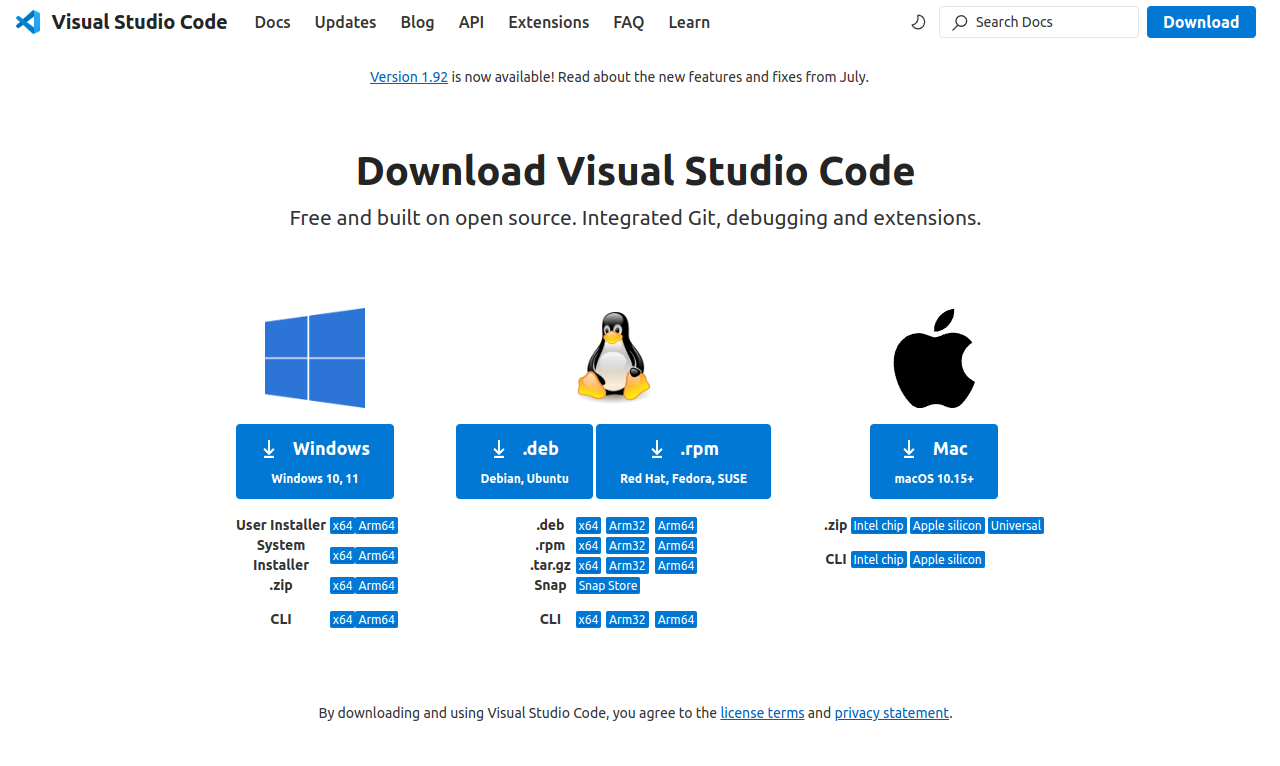Image resolution: width=1280 pixels, height=766 pixels.
Task: Open the Updates page
Action: pyautogui.click(x=345, y=22)
